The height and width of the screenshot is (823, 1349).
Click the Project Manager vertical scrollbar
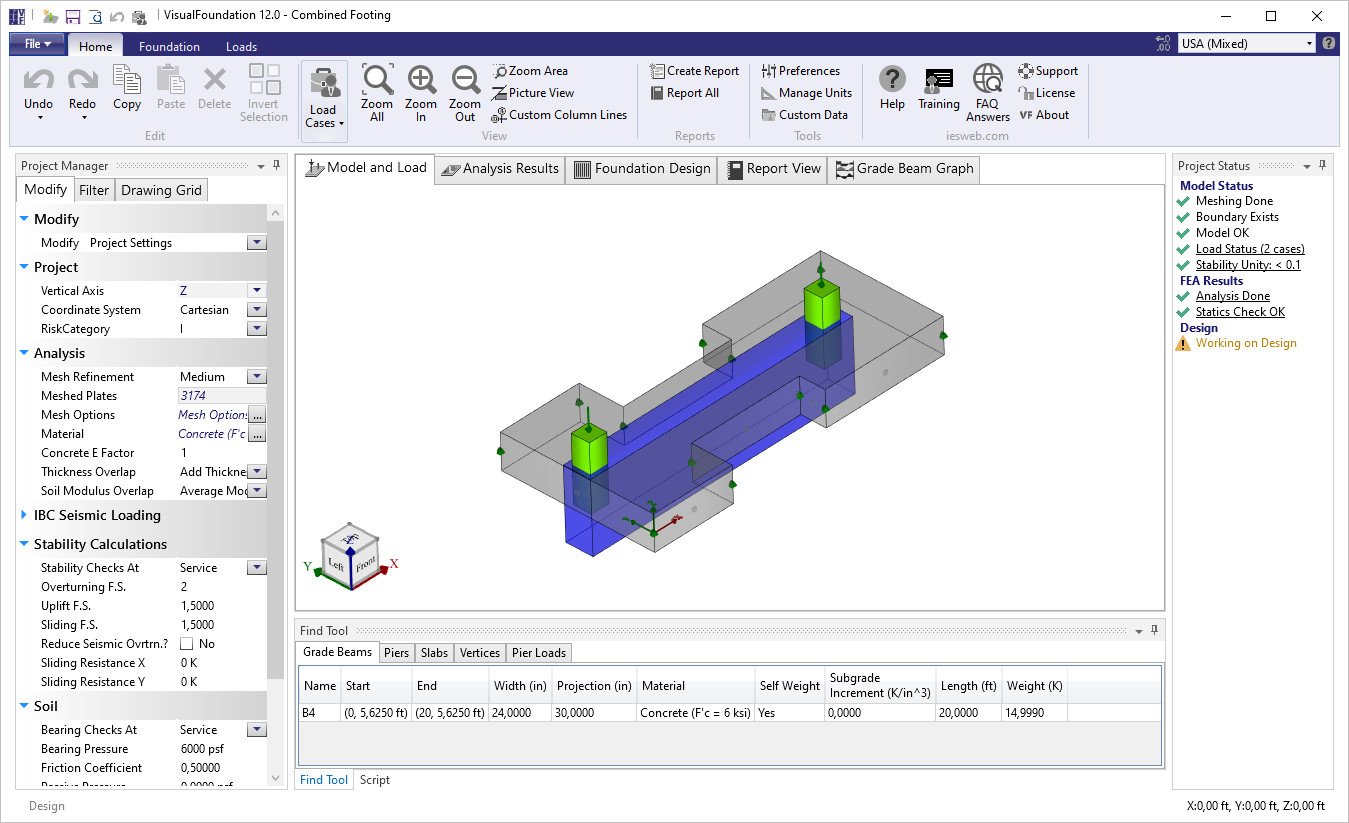click(277, 450)
